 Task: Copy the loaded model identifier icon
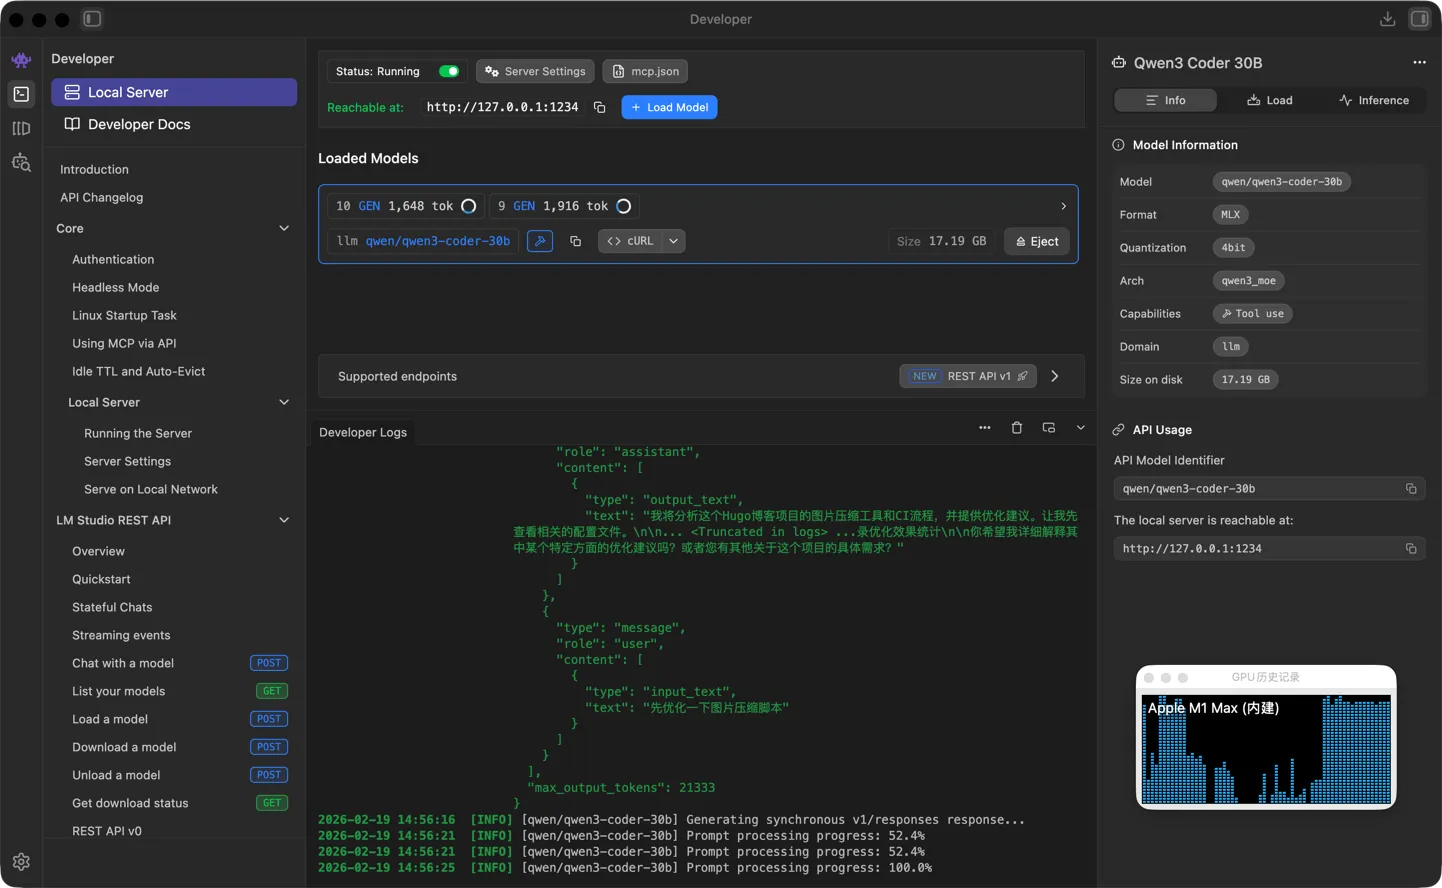pos(575,241)
